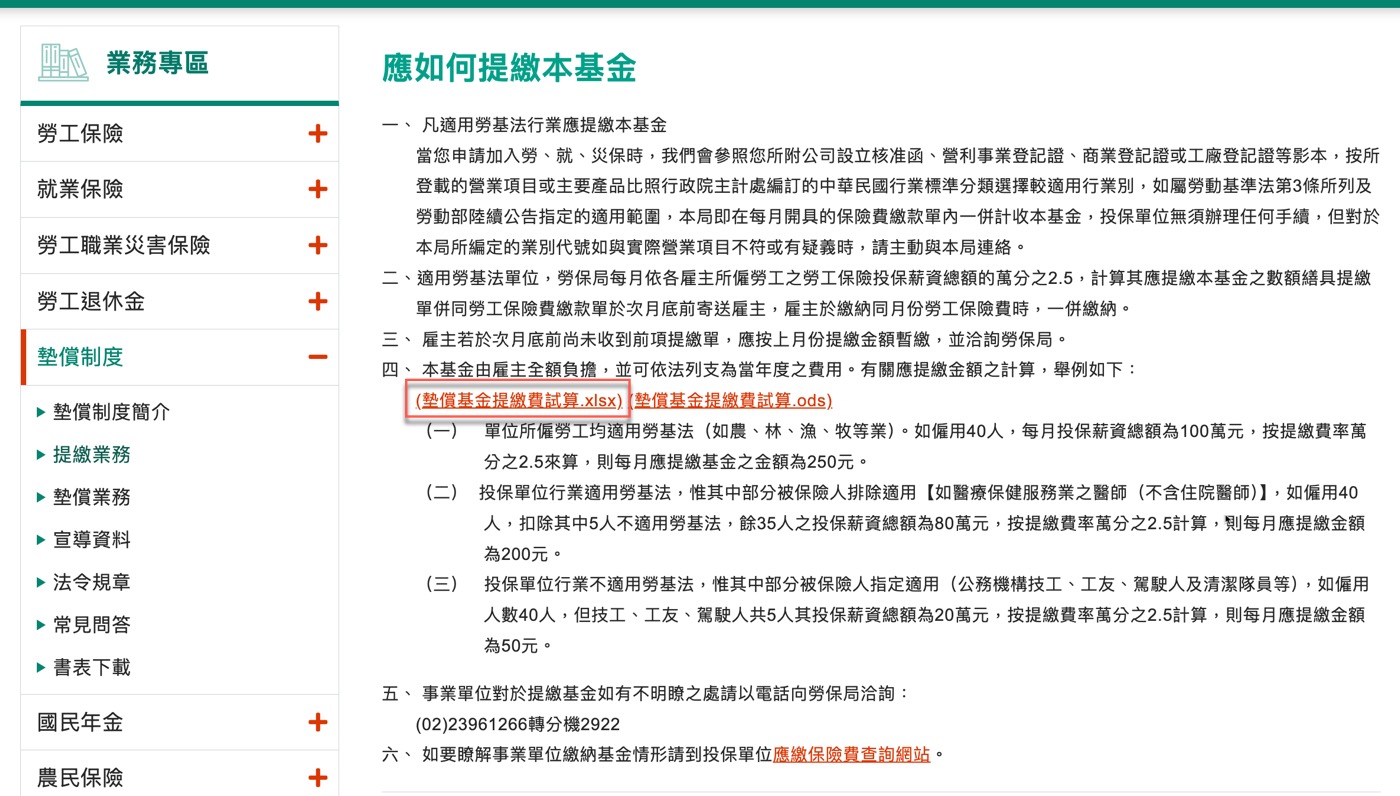Click phone number (02)23961266轉分機2922

pyautogui.click(x=518, y=724)
